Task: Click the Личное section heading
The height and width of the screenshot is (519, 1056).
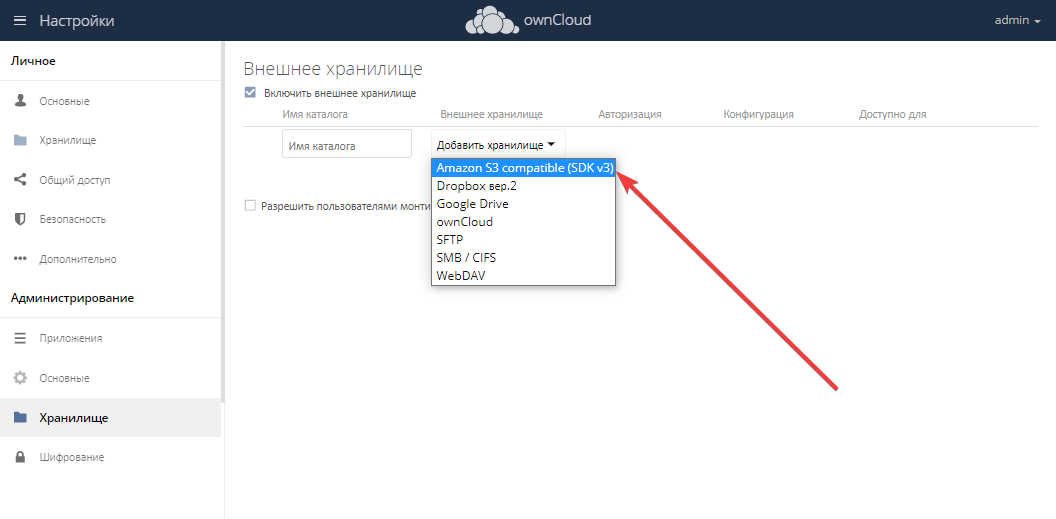Action: 33,61
